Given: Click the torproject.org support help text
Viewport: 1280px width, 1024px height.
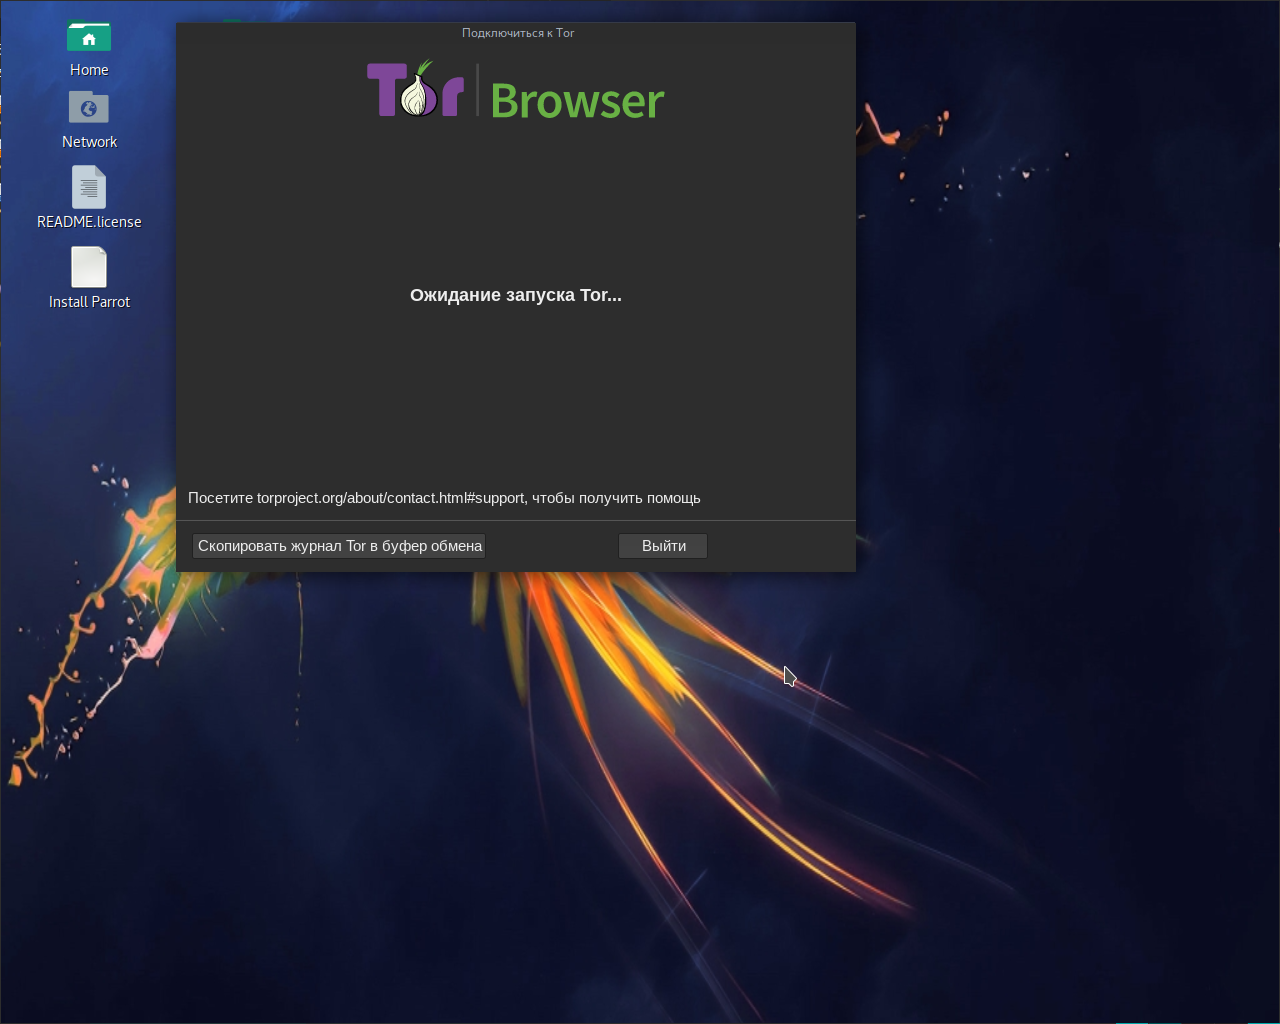Looking at the screenshot, I should pyautogui.click(x=444, y=498).
